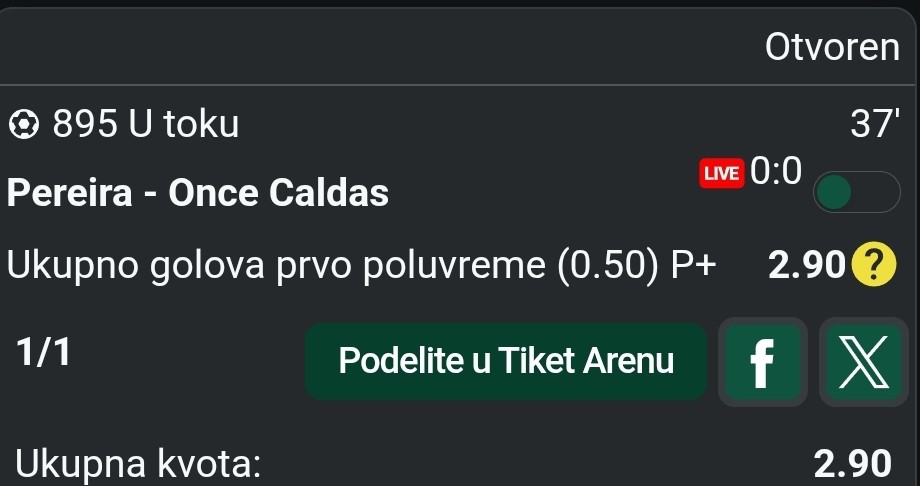Click the U toku status text
The width and height of the screenshot is (920, 486).
183,125
